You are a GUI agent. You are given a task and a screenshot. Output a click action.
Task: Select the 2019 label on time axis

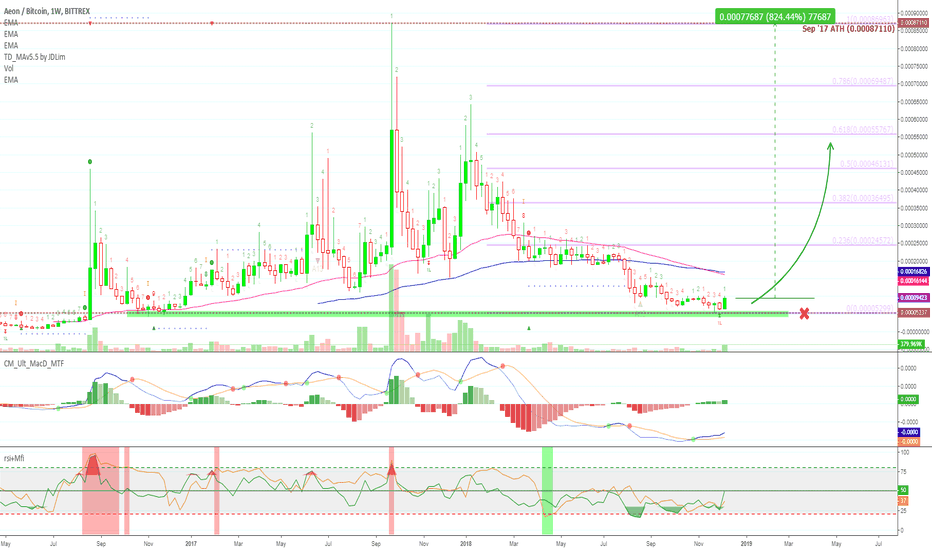point(746,543)
